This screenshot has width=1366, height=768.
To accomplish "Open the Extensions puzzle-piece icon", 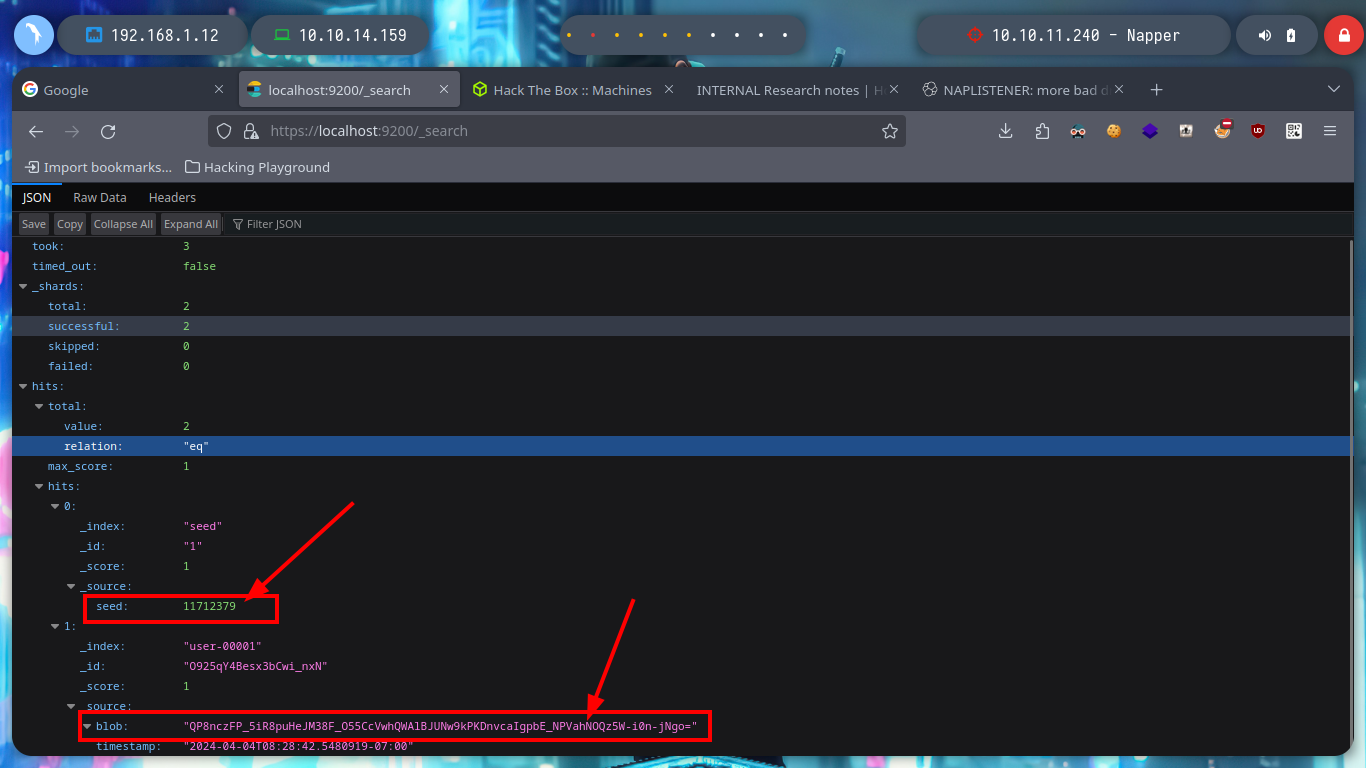I will coord(1042,131).
